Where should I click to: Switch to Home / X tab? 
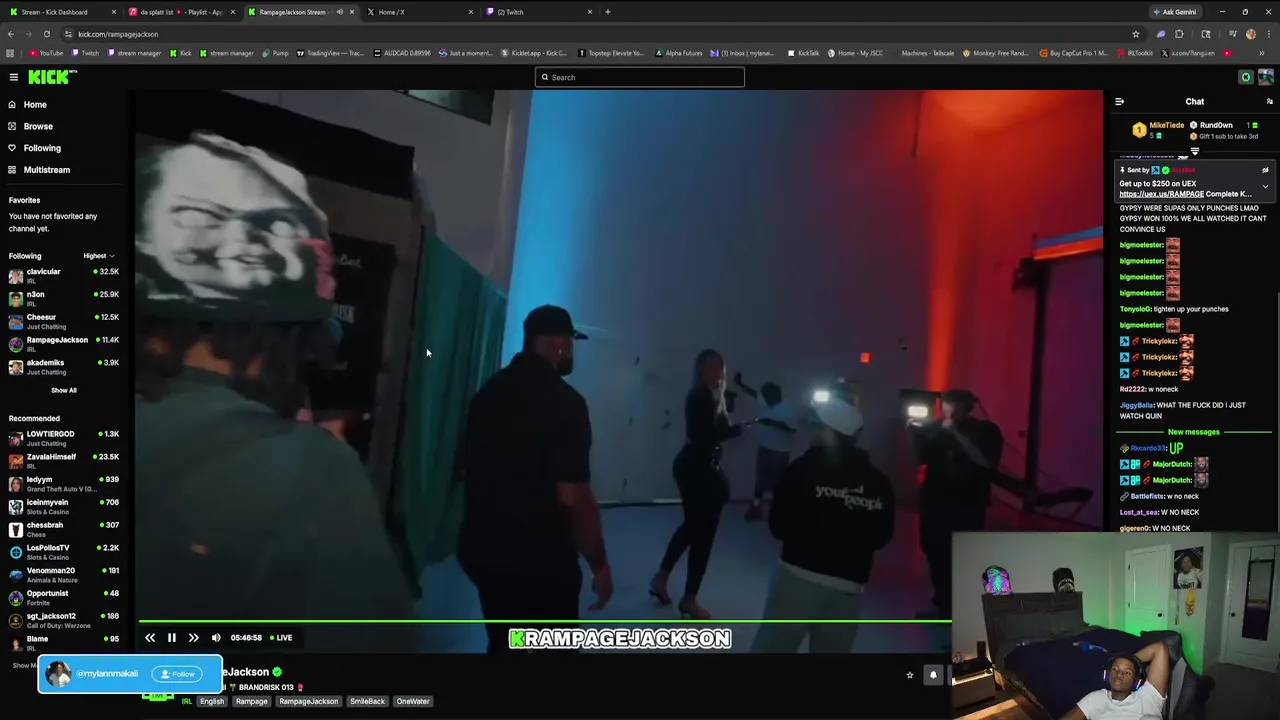click(x=418, y=12)
